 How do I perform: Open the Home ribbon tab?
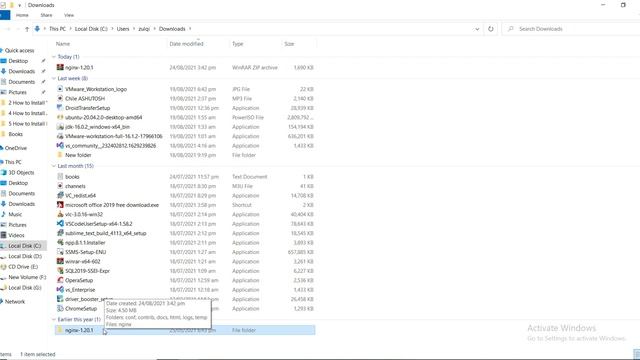22,15
